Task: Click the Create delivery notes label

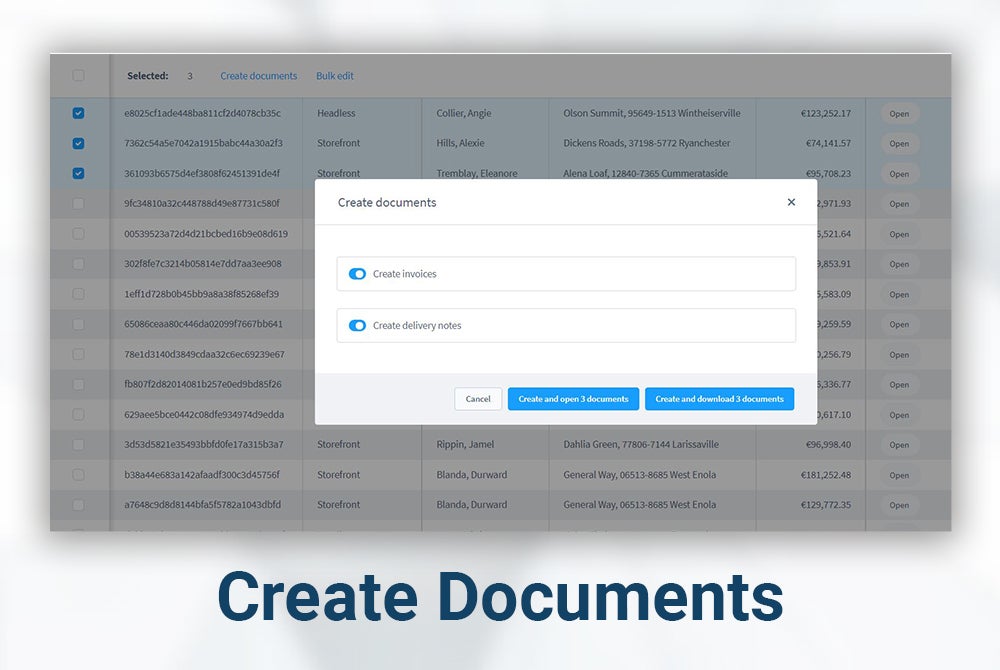Action: tap(417, 325)
